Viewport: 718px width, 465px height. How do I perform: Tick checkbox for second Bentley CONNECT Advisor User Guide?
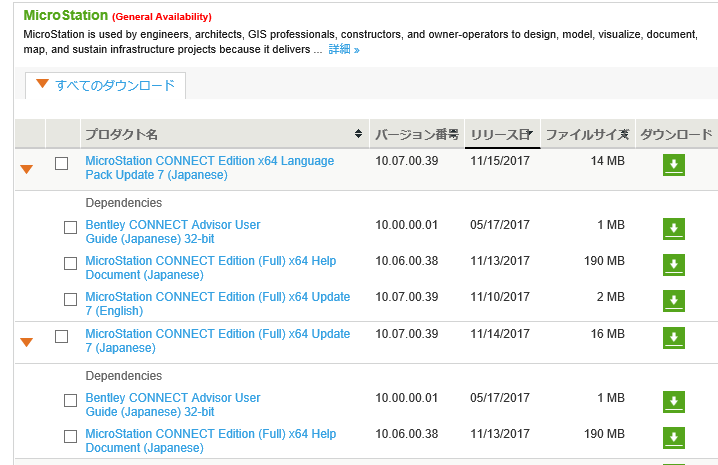pyautogui.click(x=71, y=400)
